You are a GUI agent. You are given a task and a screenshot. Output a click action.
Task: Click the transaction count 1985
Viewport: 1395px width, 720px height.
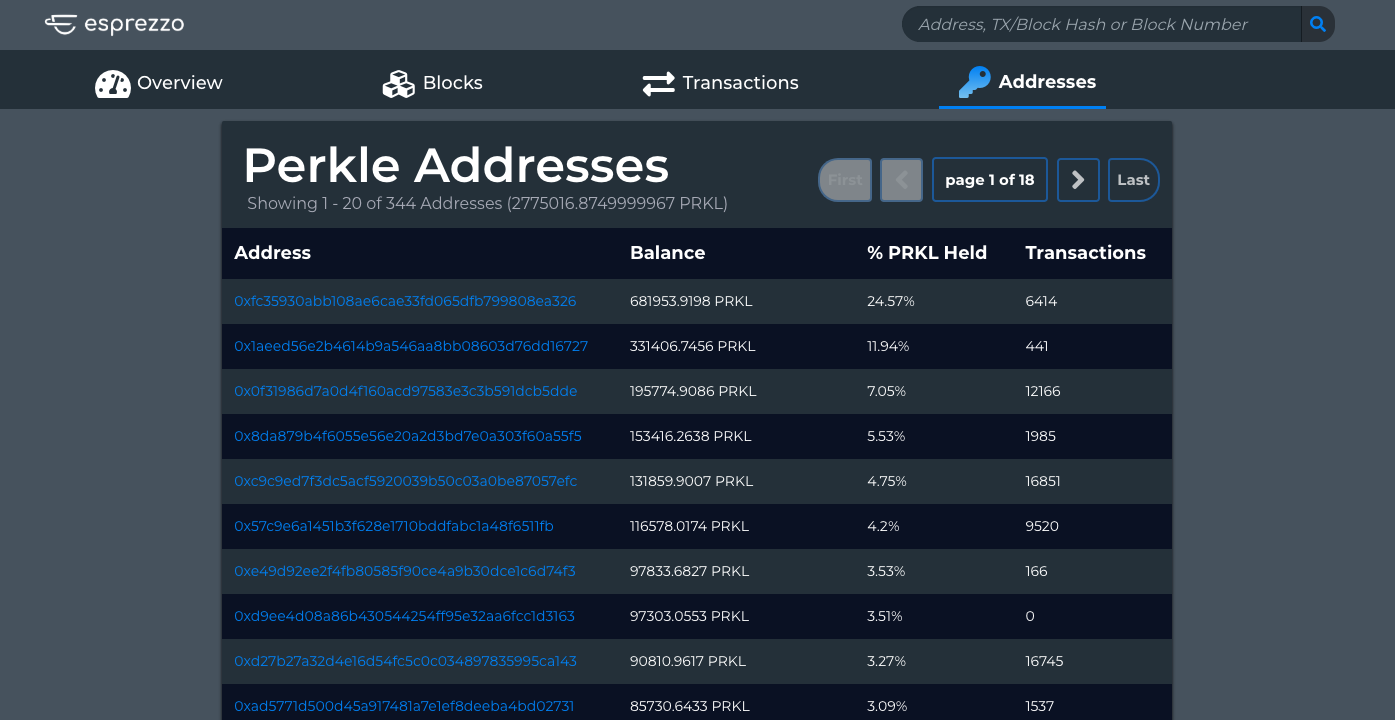tap(1041, 436)
